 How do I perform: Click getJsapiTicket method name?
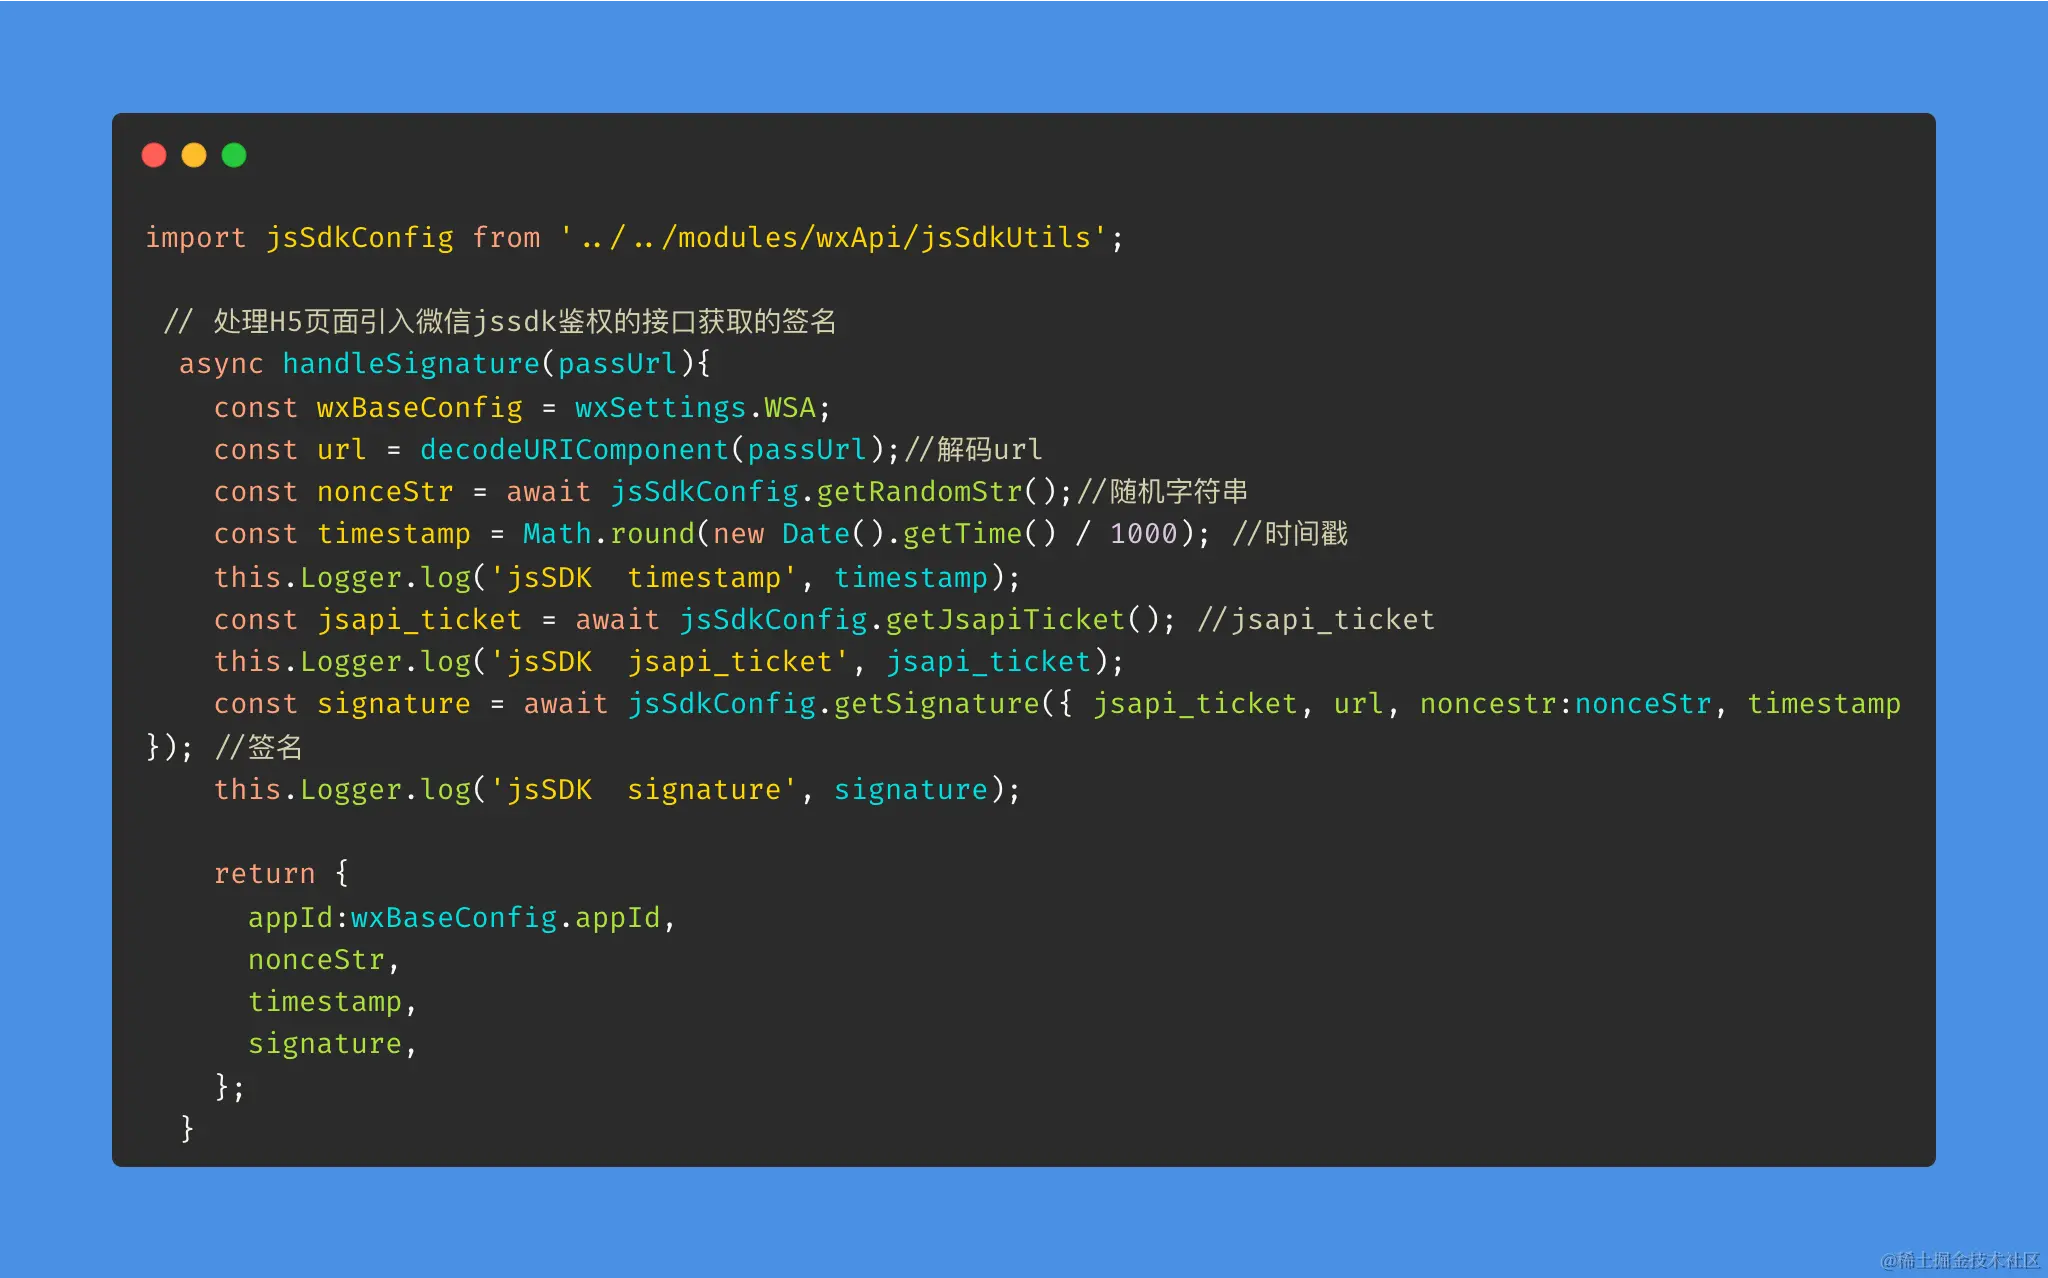pyautogui.click(x=1006, y=620)
